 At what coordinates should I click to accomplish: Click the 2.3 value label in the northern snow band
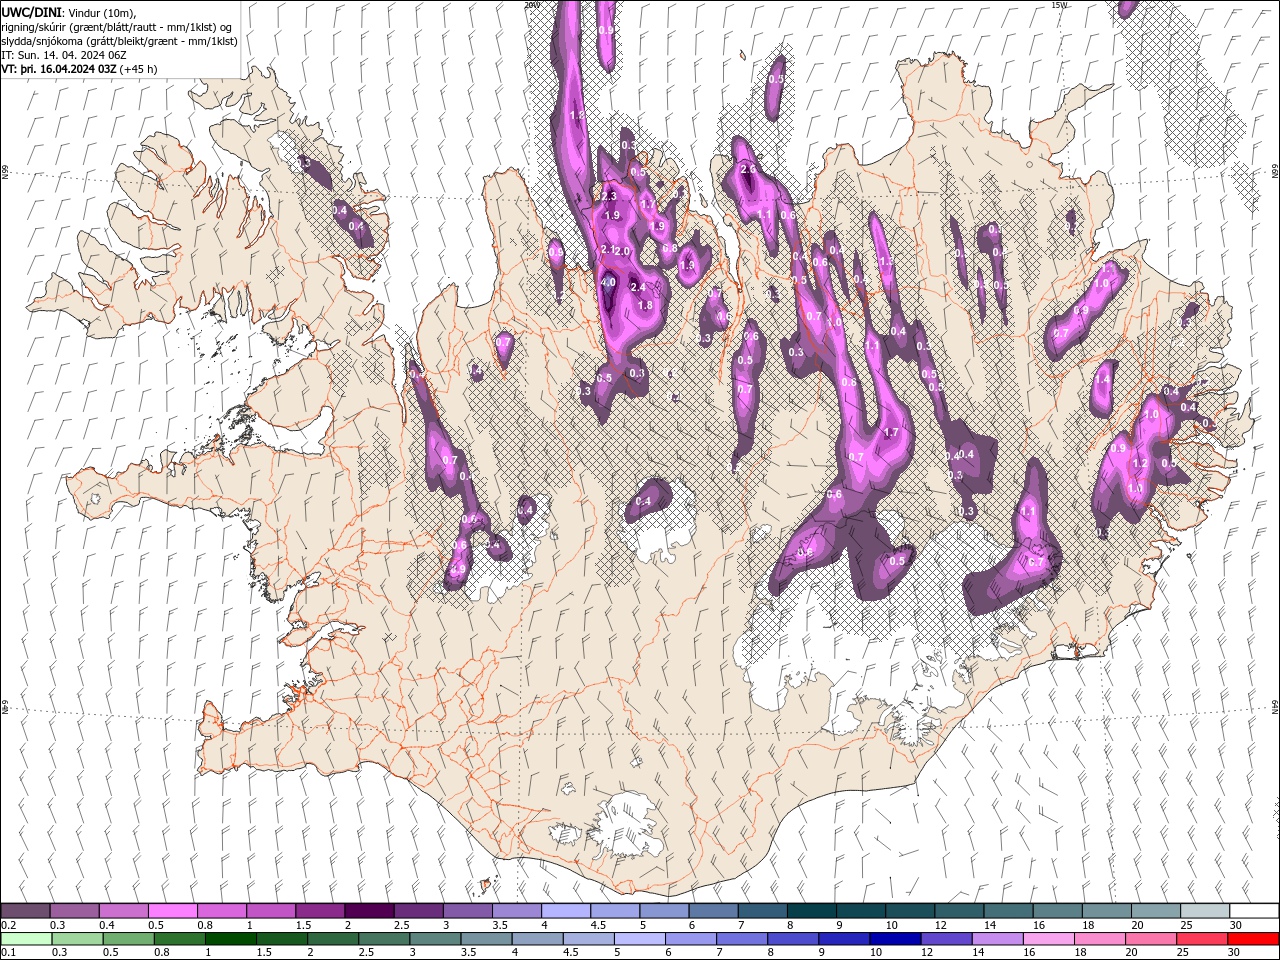[x=609, y=196]
